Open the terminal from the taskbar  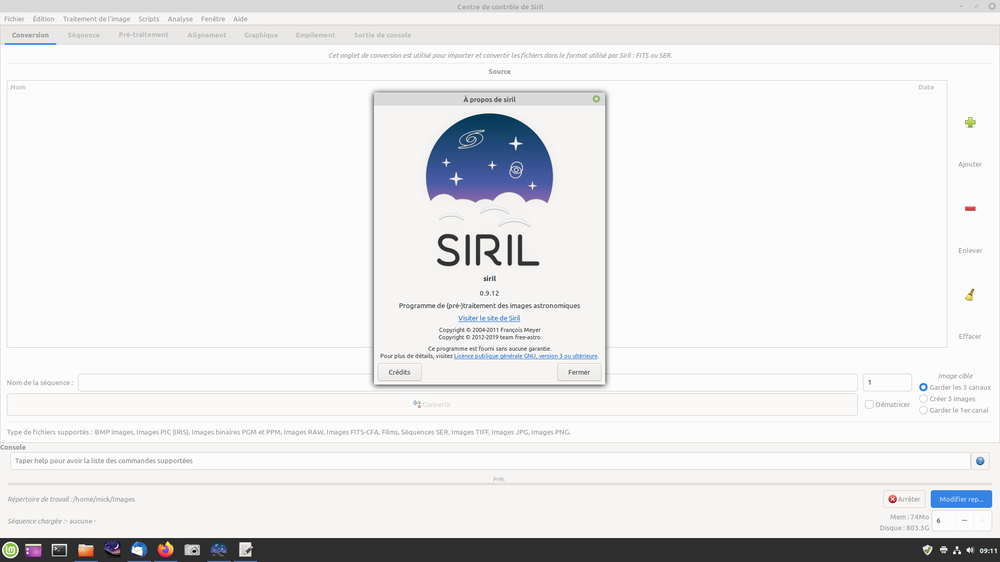(x=59, y=549)
